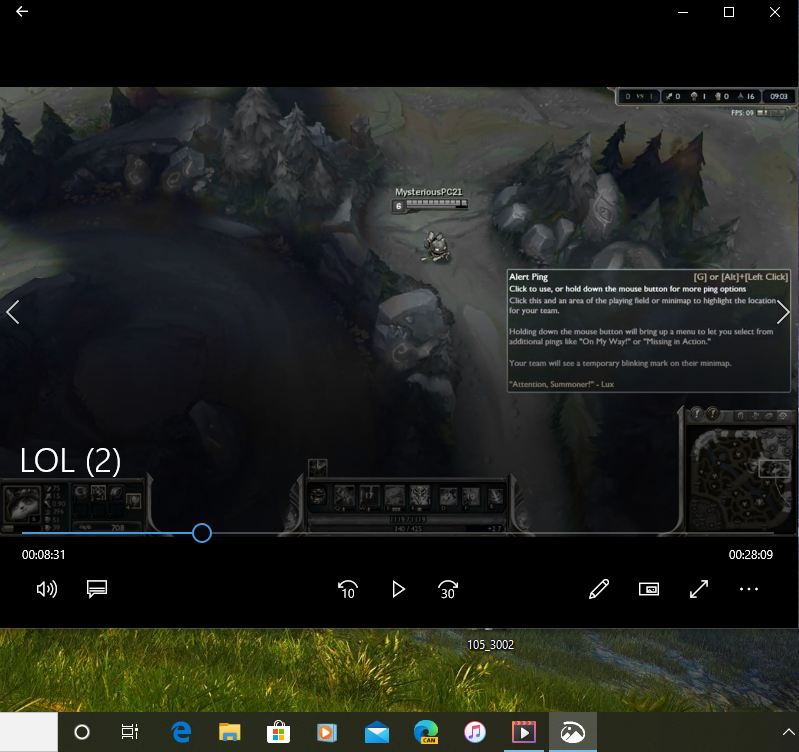
Task: Click the game clock 09:03
Action: tap(779, 96)
